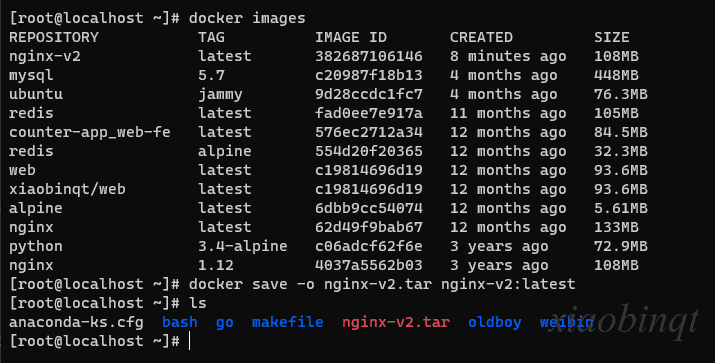715x363 pixels.
Task: Click the counter-app_web-fe repository name
Action: [x=90, y=132]
